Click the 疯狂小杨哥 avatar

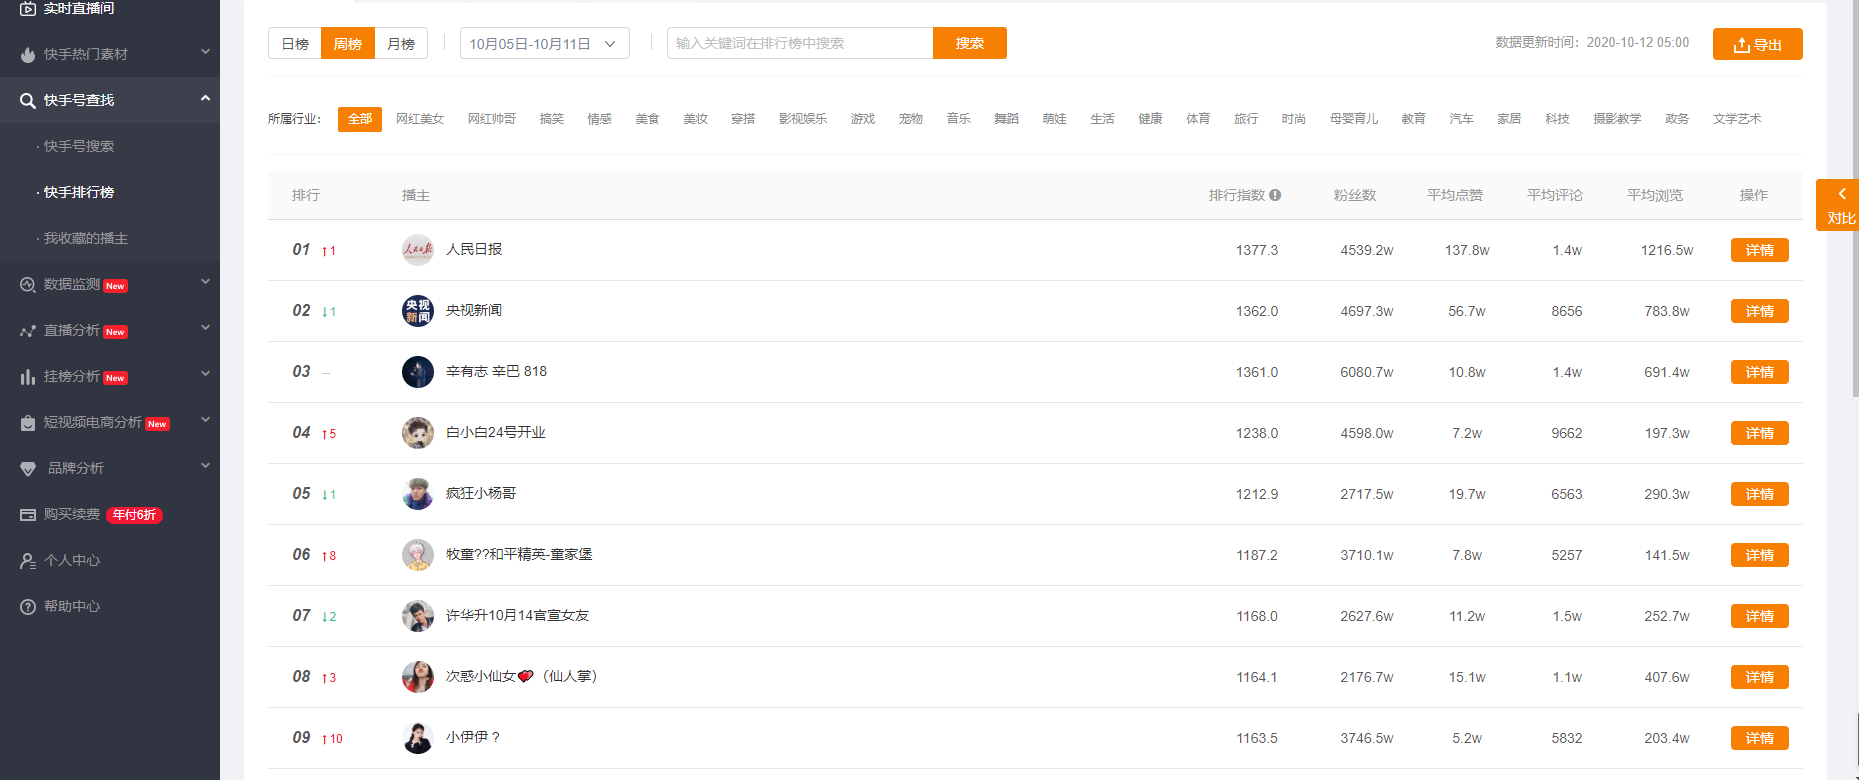point(418,494)
